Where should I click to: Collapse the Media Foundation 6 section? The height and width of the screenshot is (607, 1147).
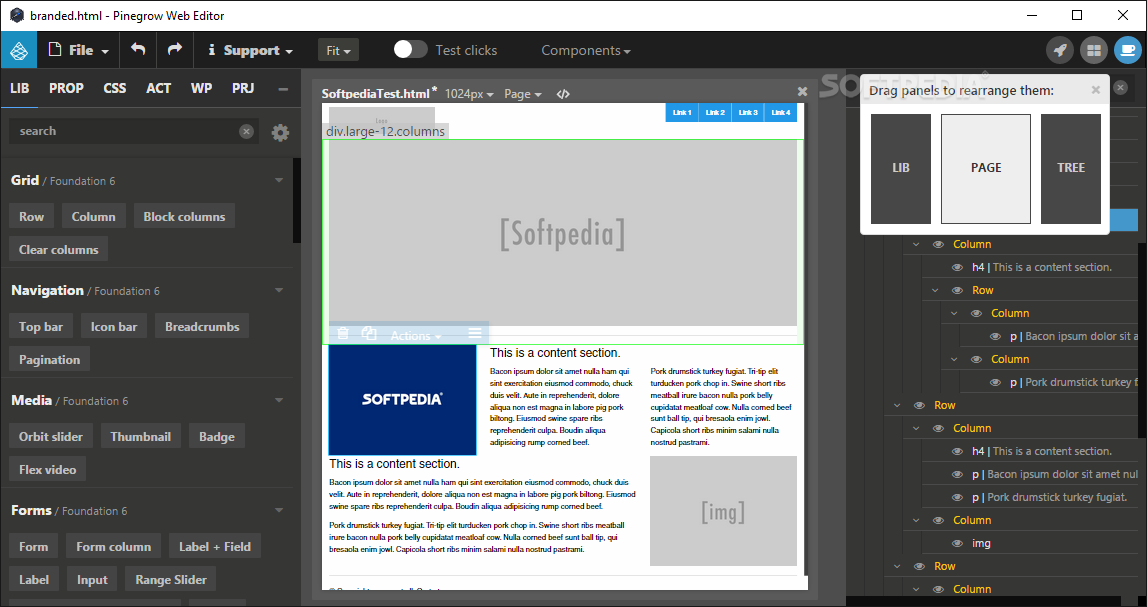pos(279,400)
